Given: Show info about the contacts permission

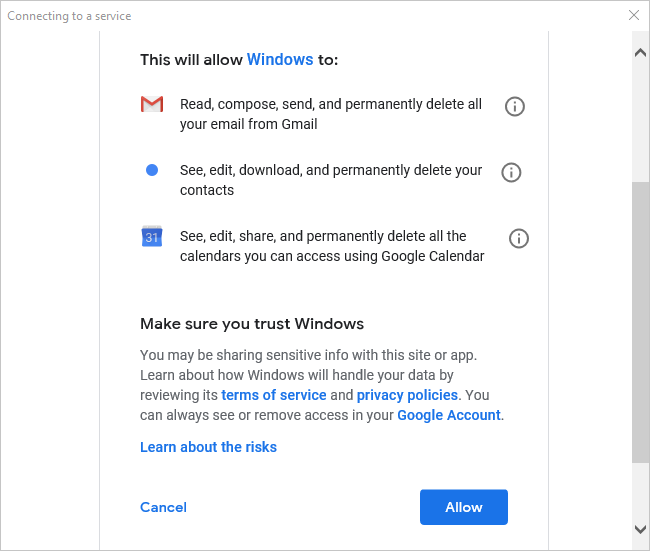Looking at the screenshot, I should point(511,172).
